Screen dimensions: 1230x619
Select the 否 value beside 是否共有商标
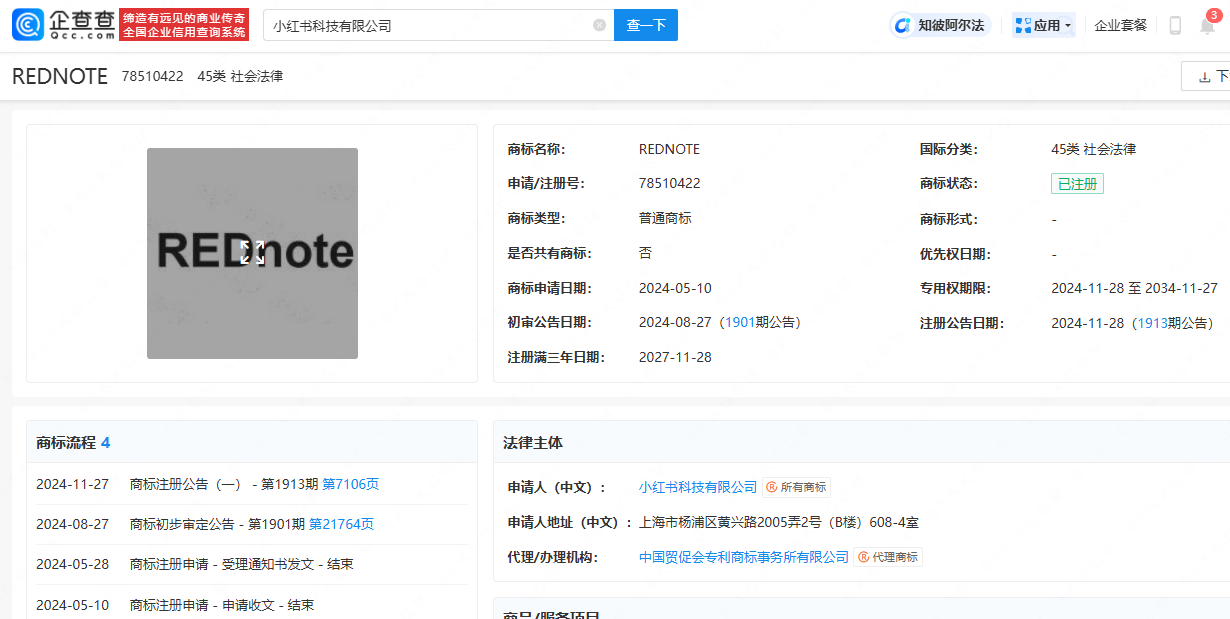coord(645,253)
